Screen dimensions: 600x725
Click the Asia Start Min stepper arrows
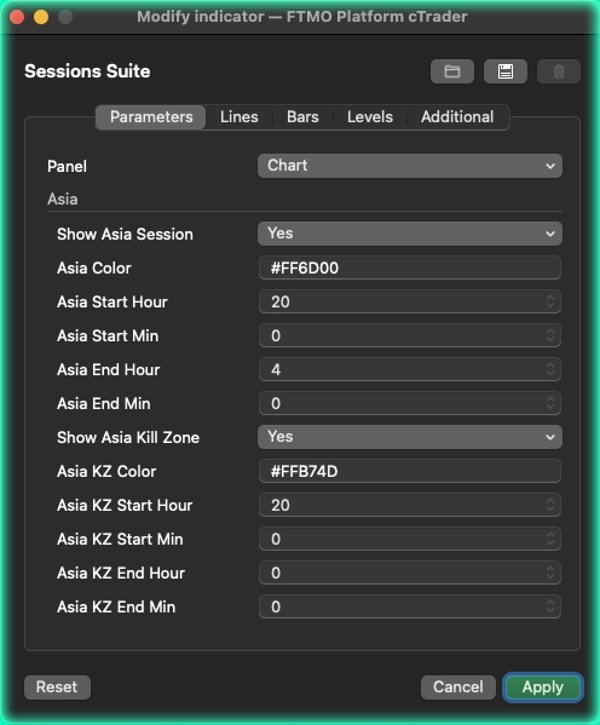(x=550, y=335)
